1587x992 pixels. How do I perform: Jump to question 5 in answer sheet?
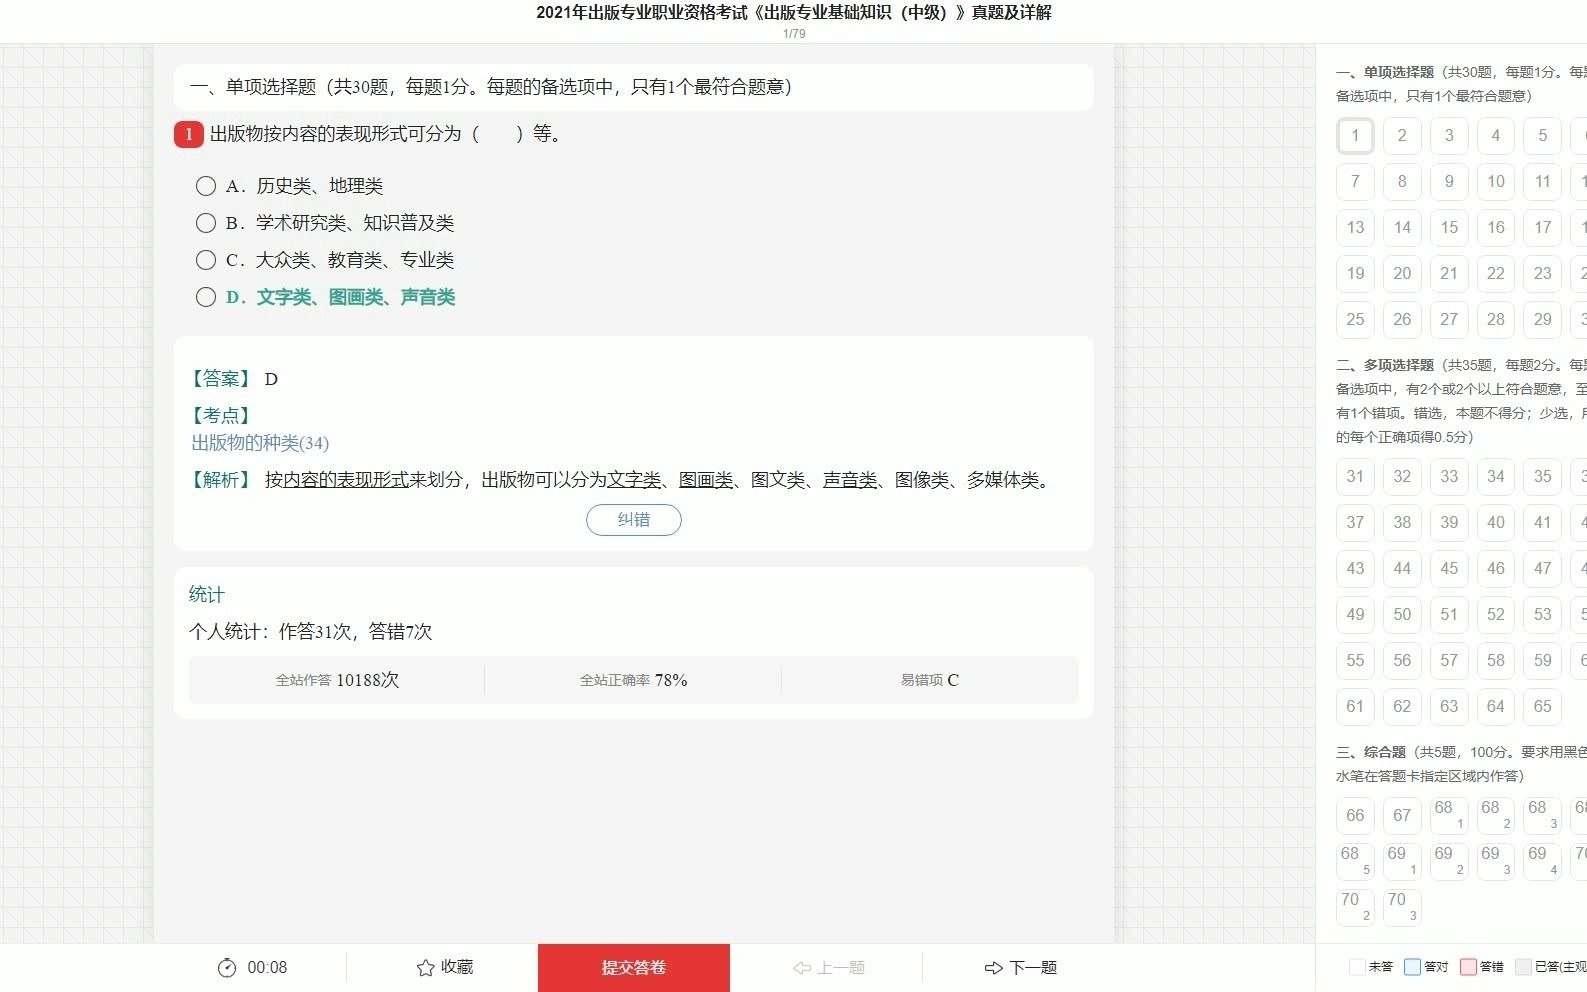1543,136
